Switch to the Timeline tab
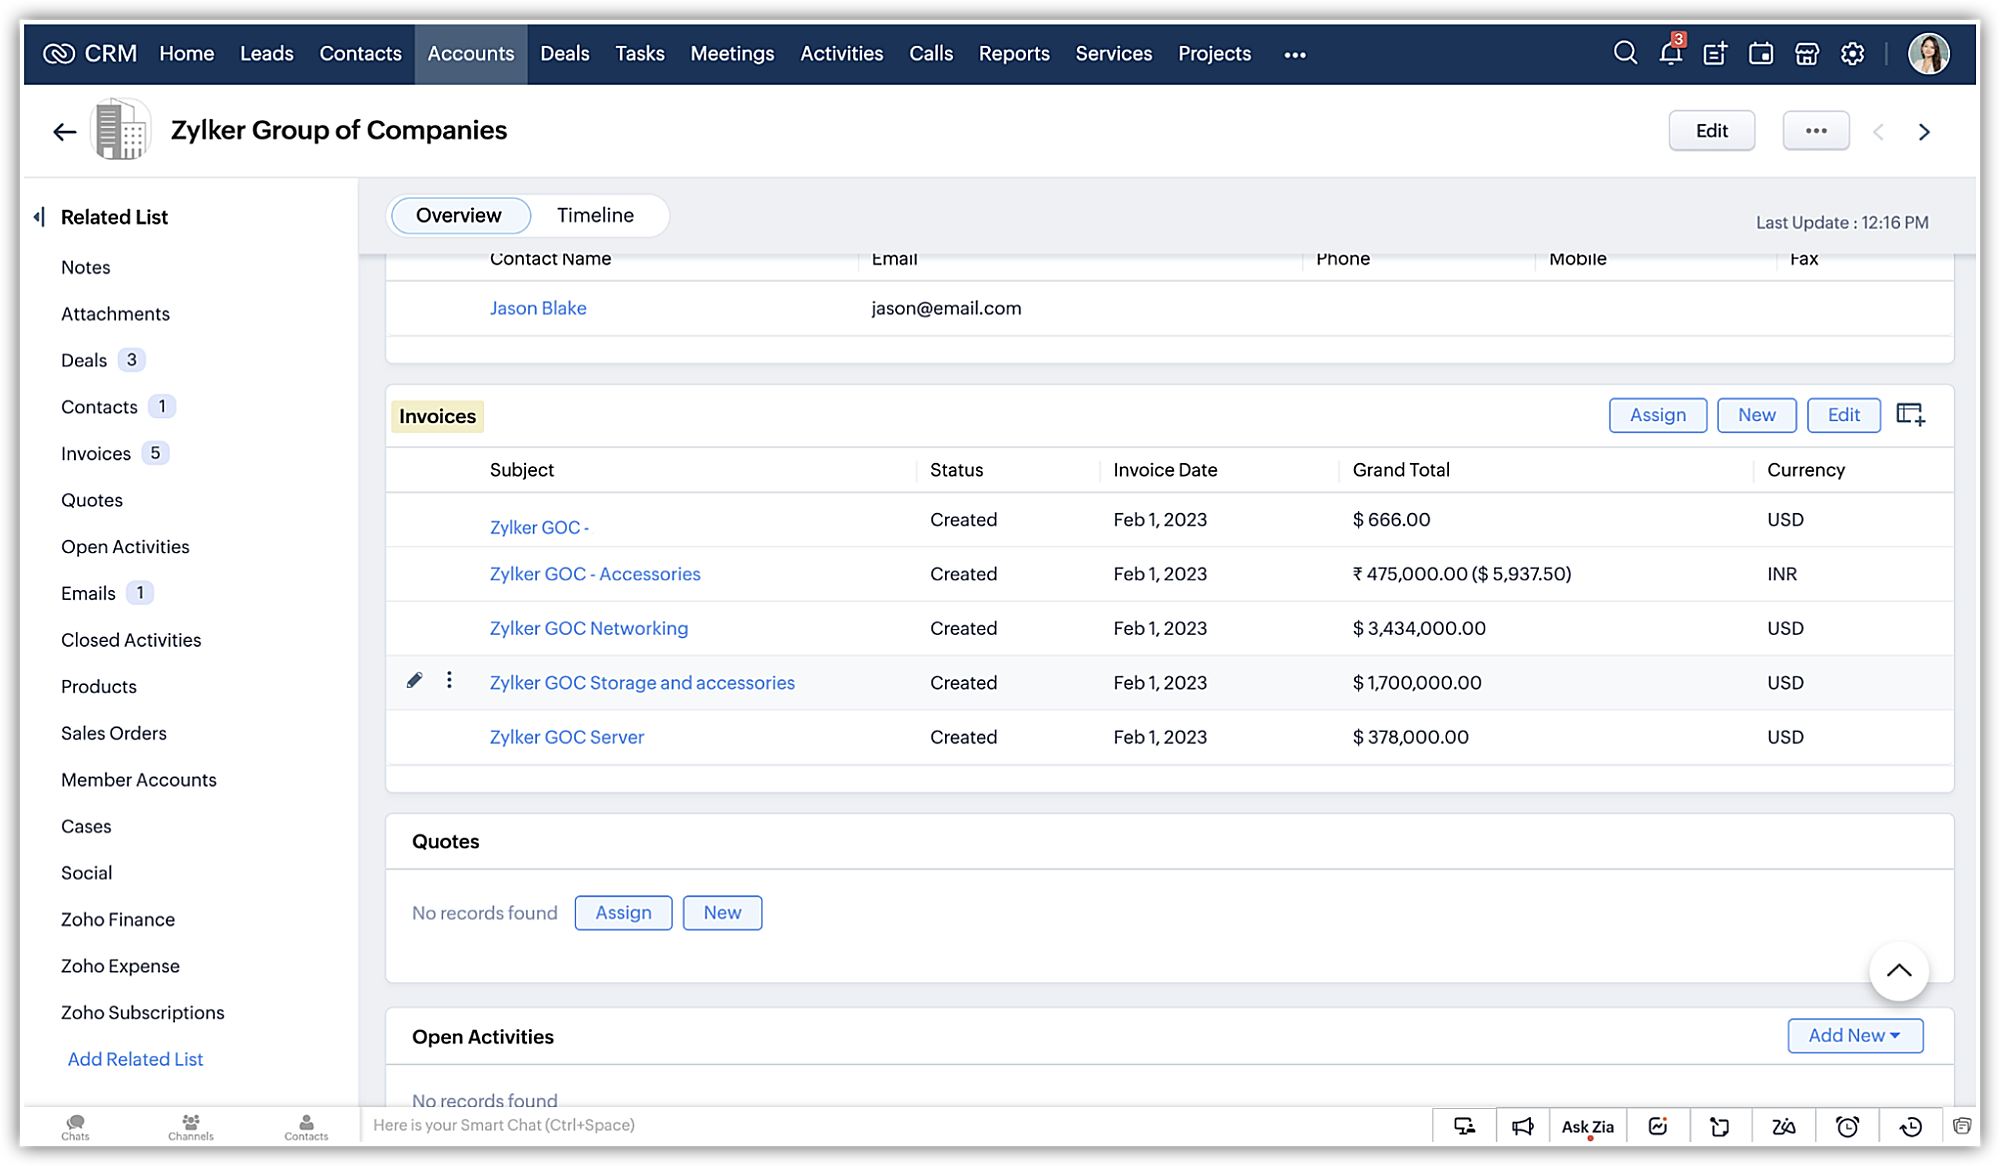The height and width of the screenshot is (1166, 2000). click(595, 216)
